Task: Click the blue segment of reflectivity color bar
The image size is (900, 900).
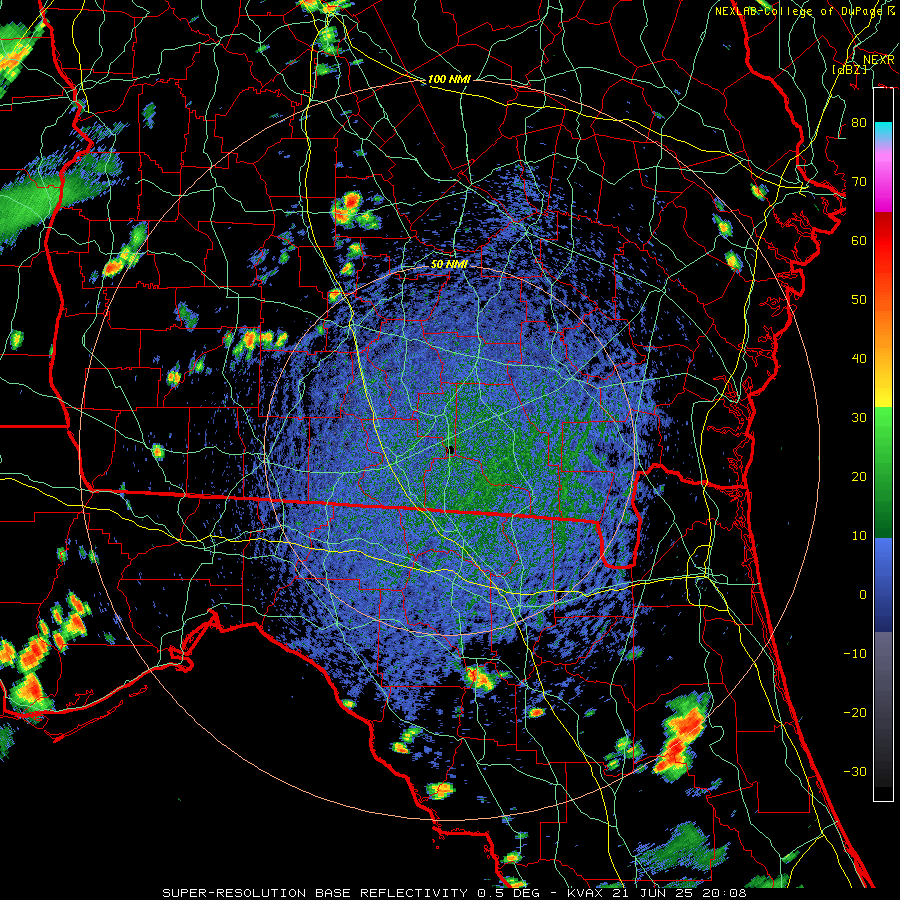Action: coord(883,584)
